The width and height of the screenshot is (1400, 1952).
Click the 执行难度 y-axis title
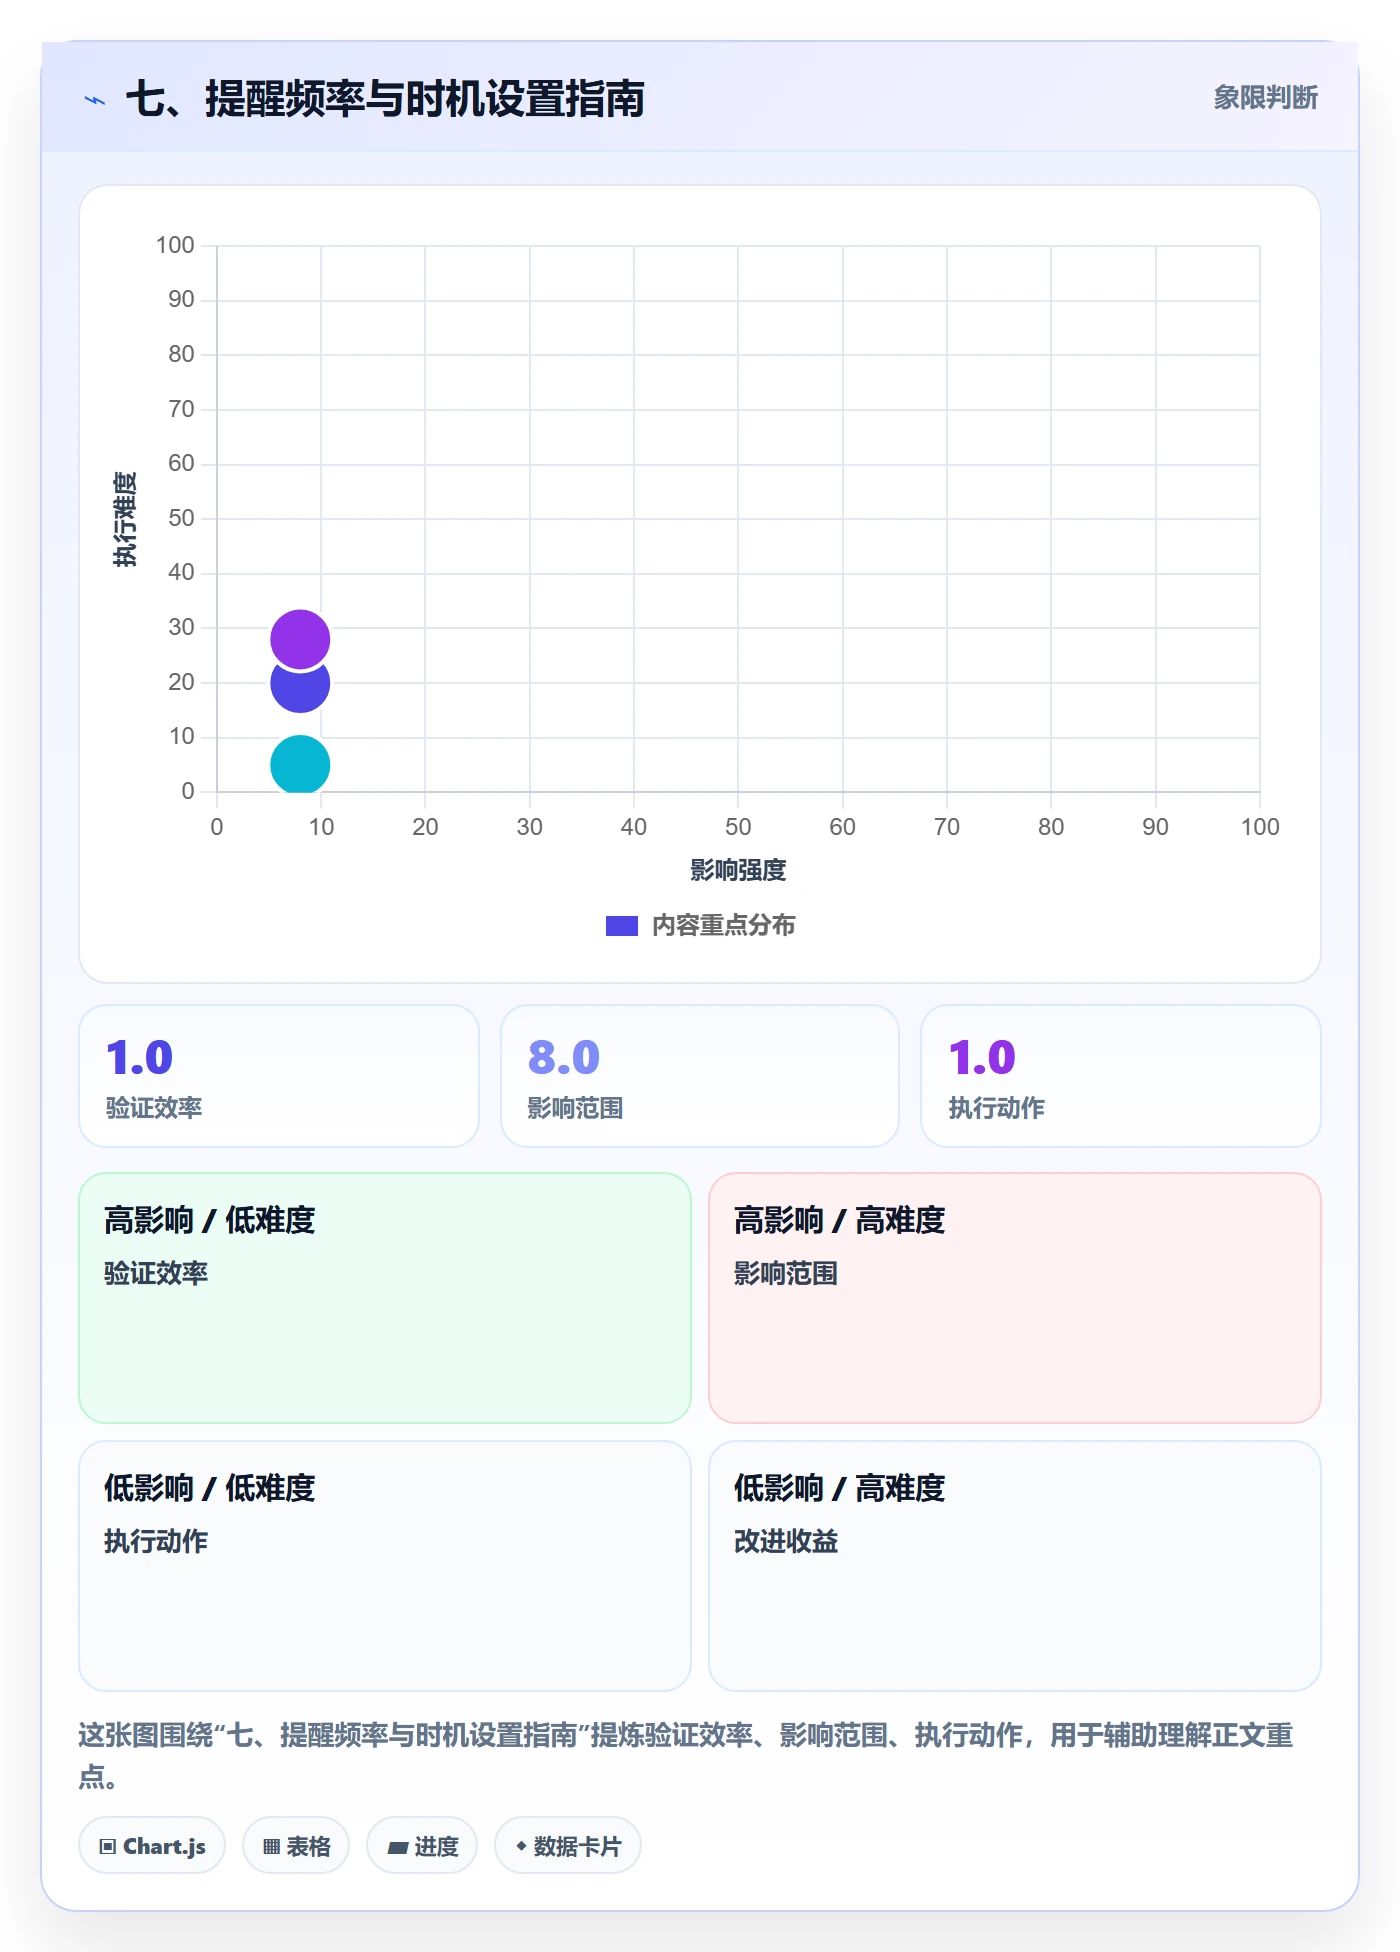pos(125,519)
